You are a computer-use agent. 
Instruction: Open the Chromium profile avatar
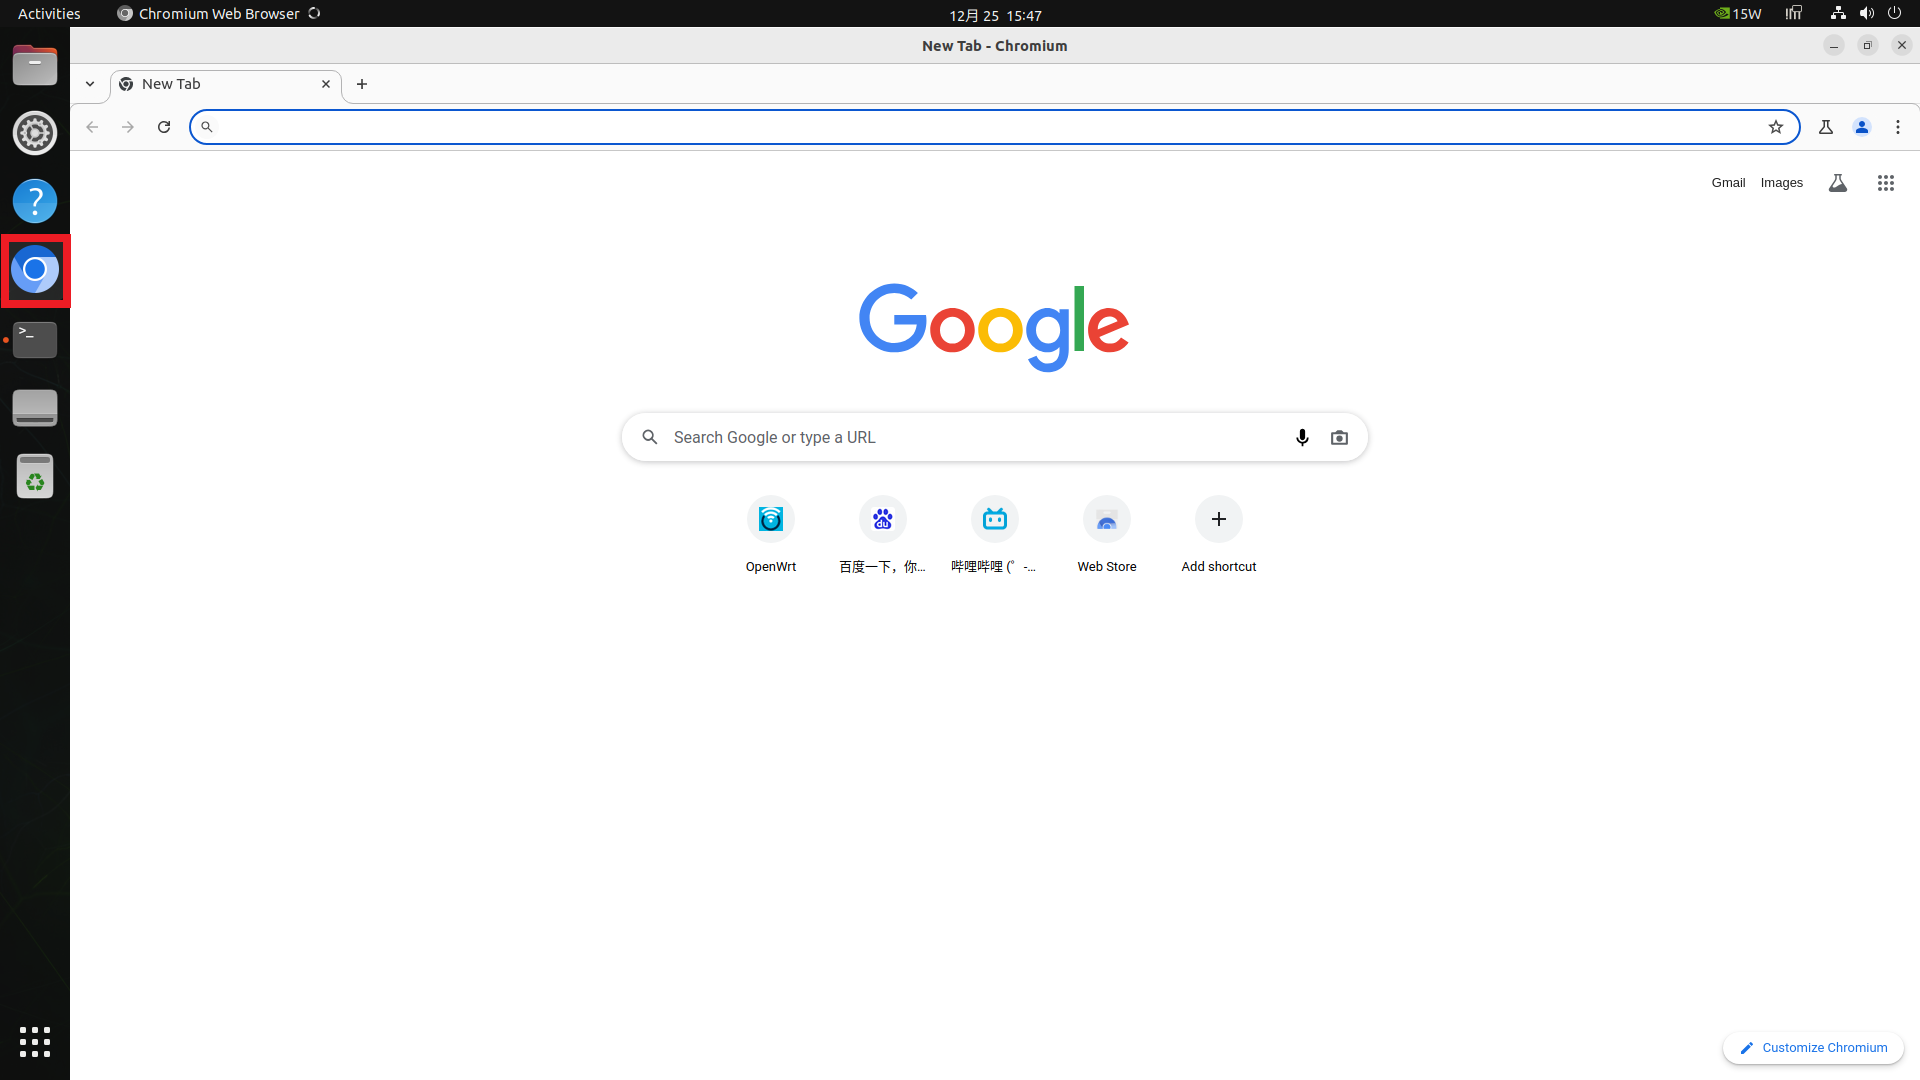pyautogui.click(x=1862, y=127)
